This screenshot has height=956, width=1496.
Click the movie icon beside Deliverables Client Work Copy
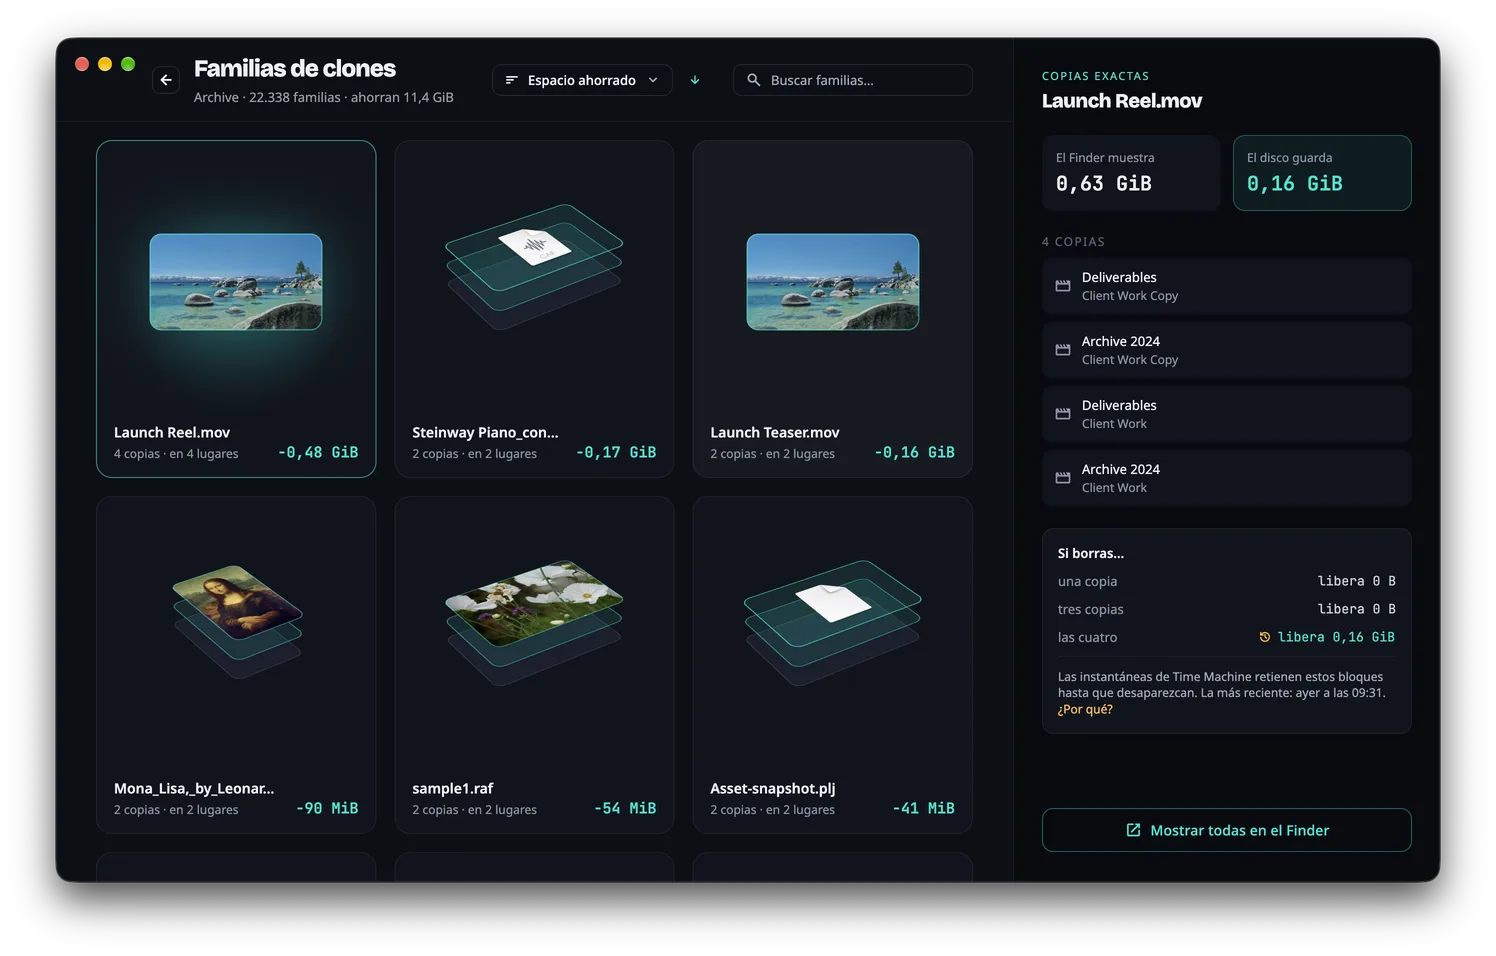(1063, 286)
